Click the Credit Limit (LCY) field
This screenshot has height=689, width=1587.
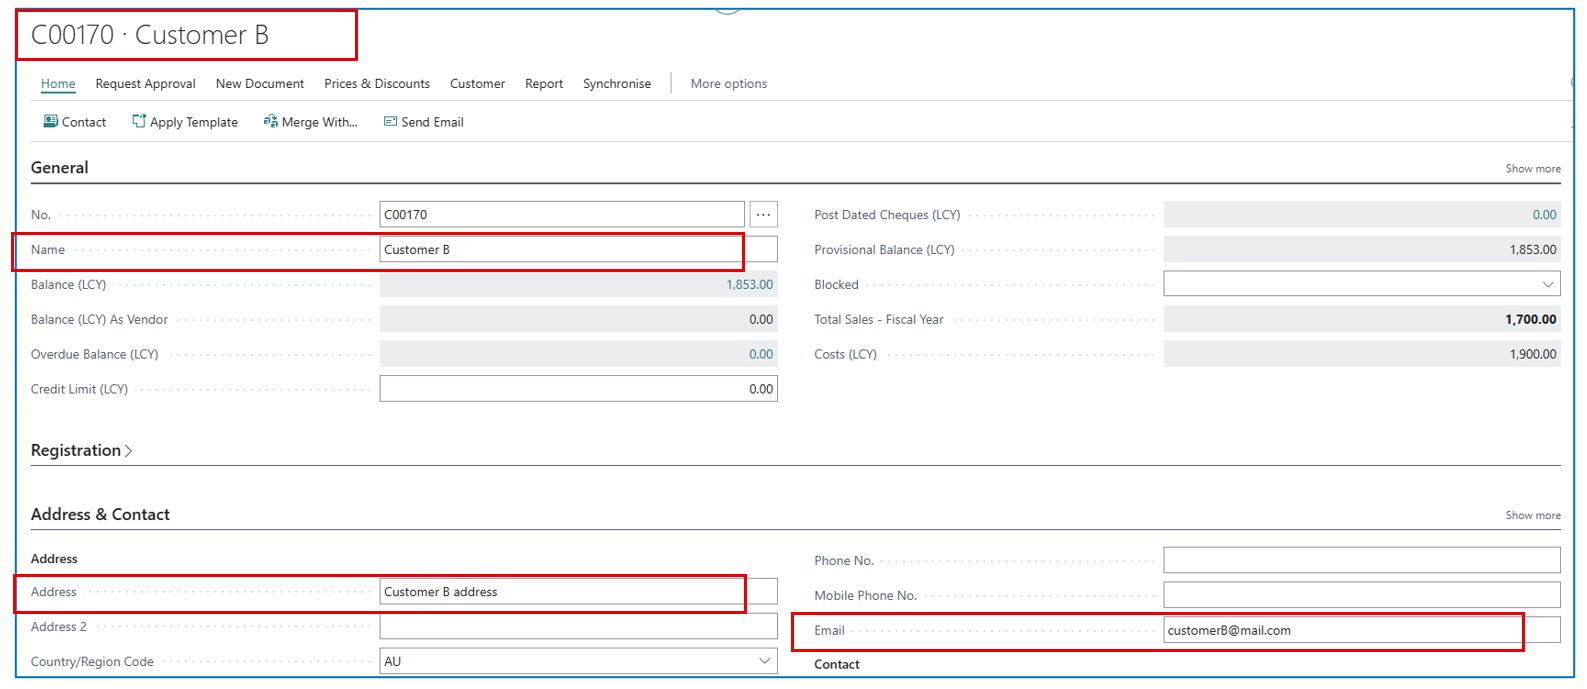[x=578, y=389]
